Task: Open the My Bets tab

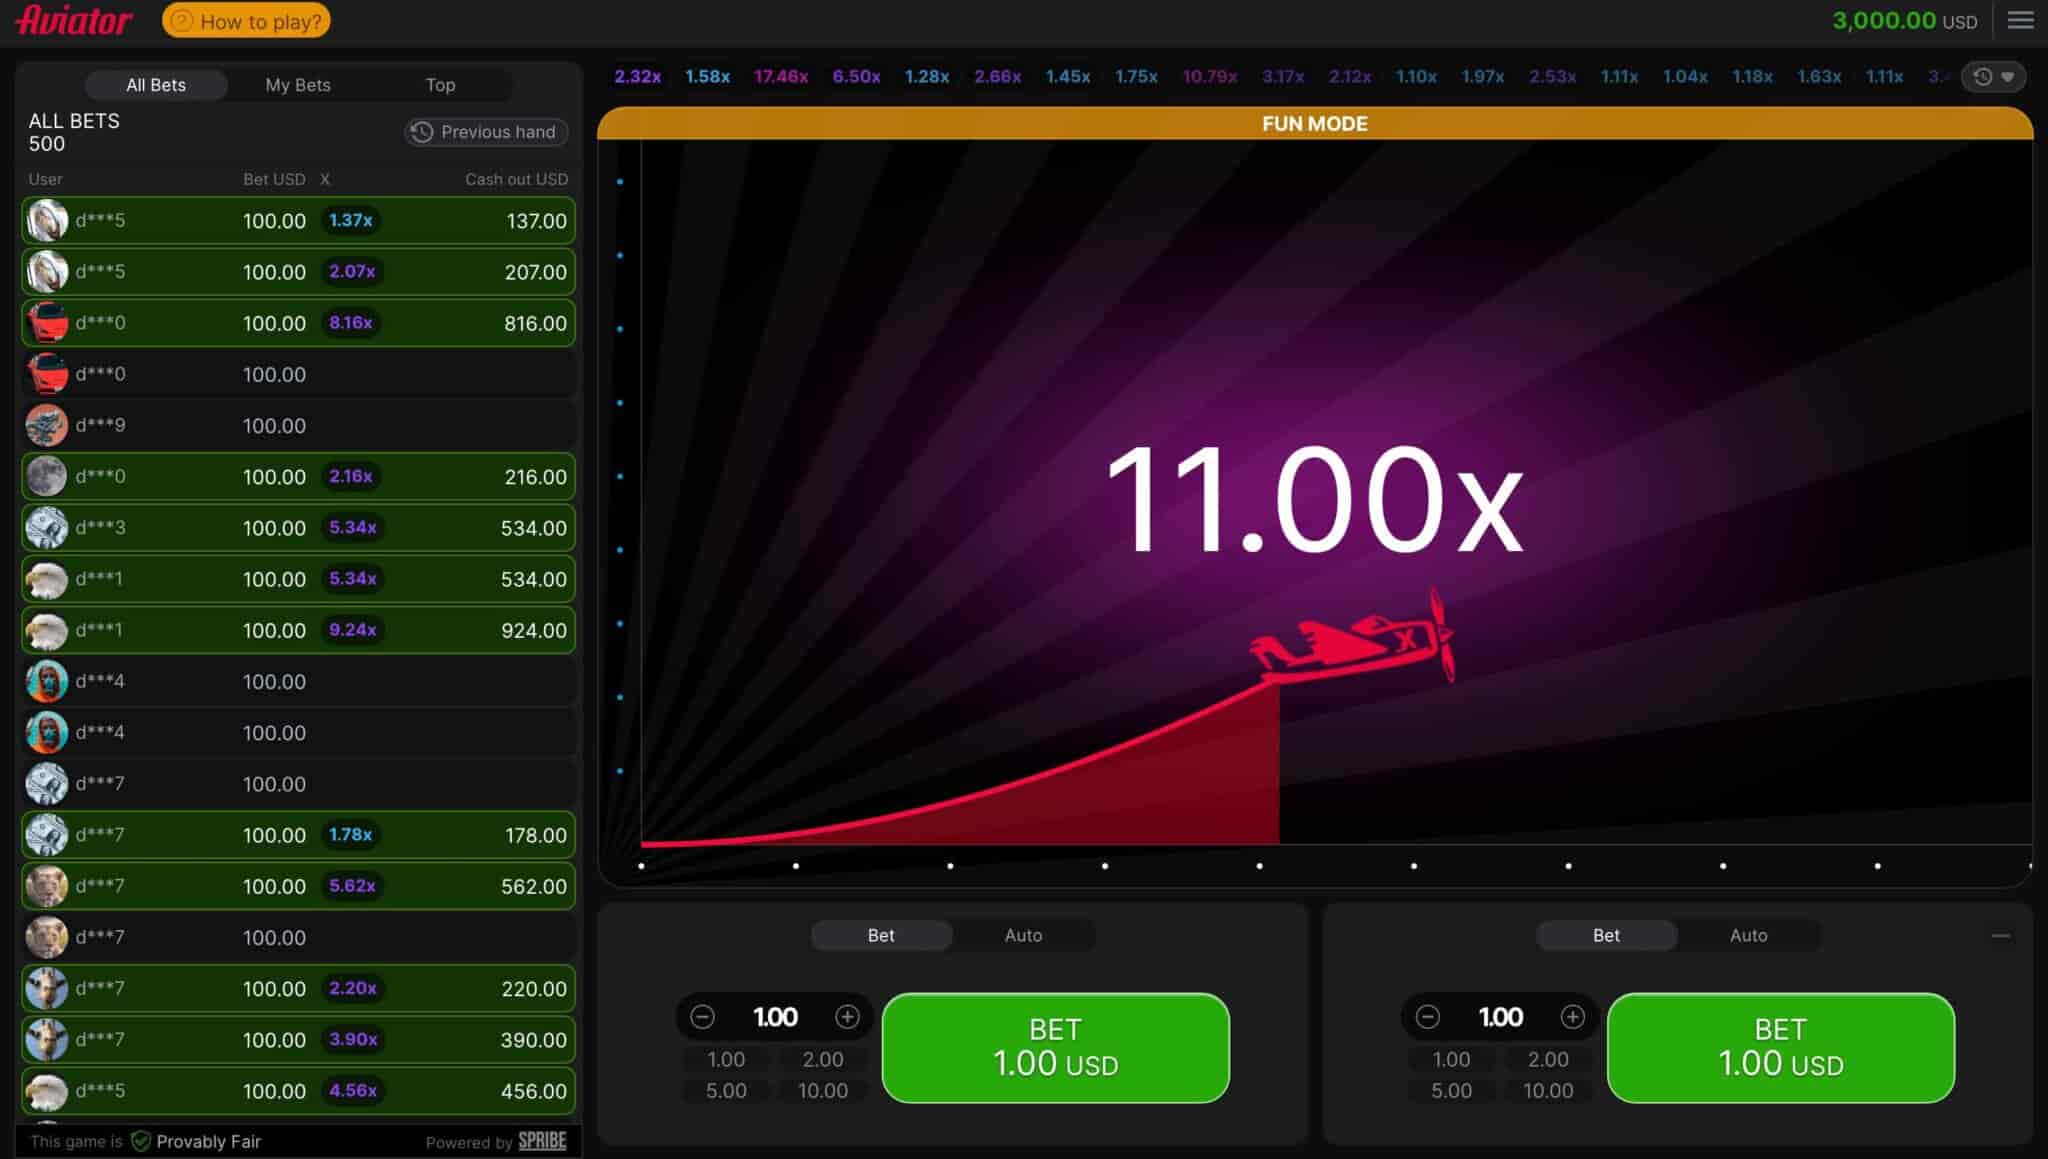Action: [297, 85]
